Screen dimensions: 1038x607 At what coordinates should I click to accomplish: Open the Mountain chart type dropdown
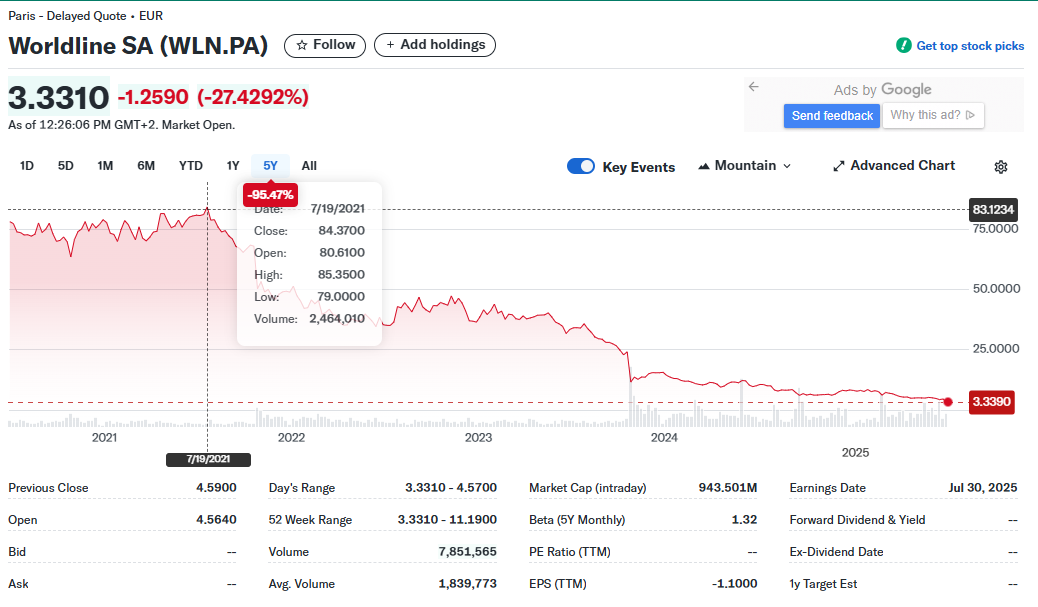coord(745,165)
